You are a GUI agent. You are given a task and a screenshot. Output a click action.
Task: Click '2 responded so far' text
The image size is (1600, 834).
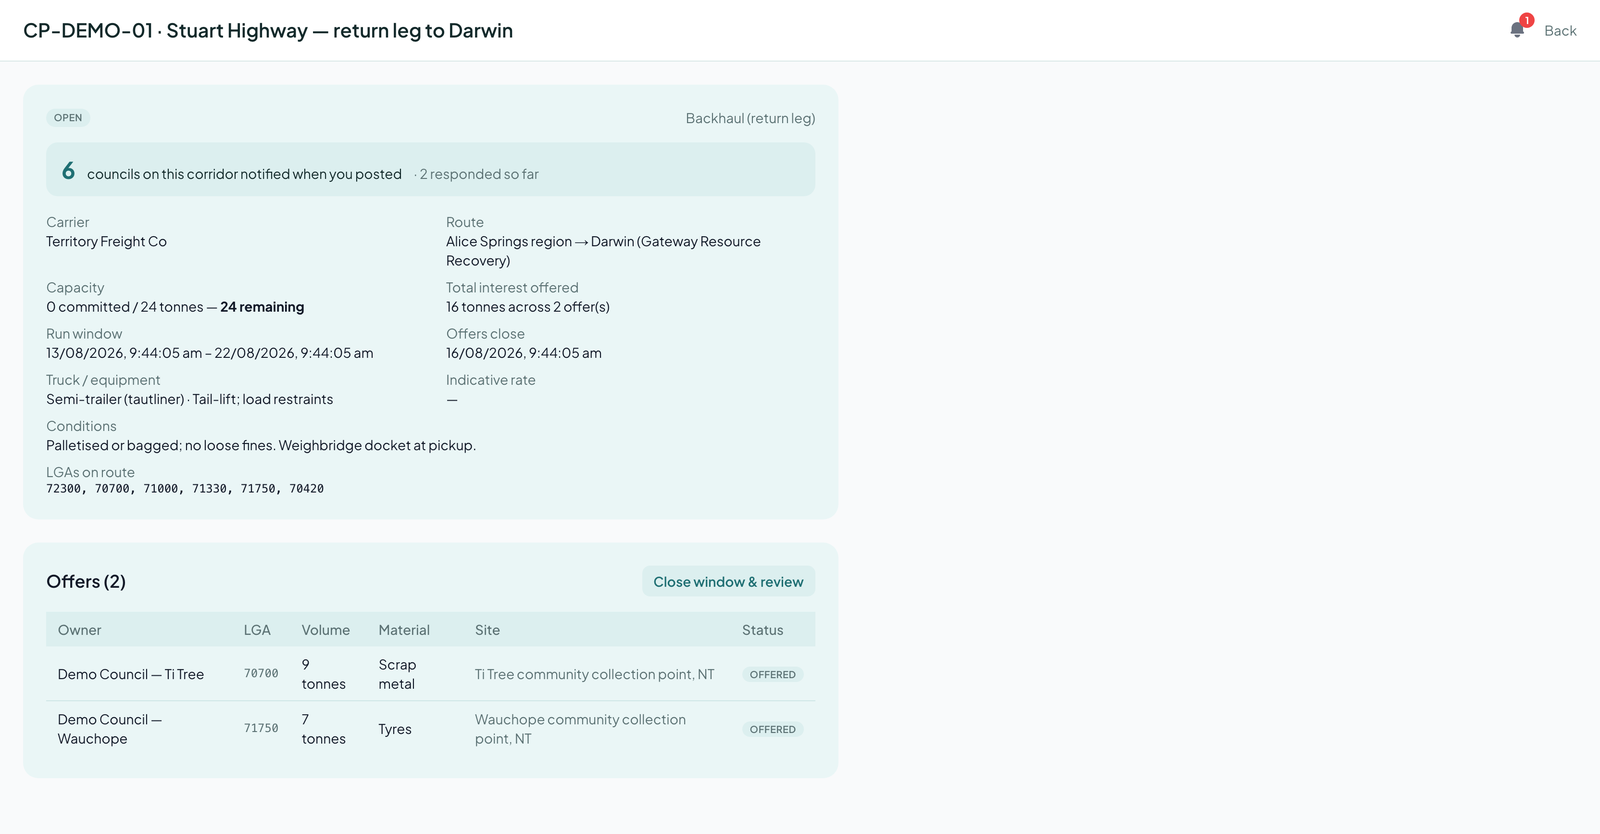pos(479,174)
